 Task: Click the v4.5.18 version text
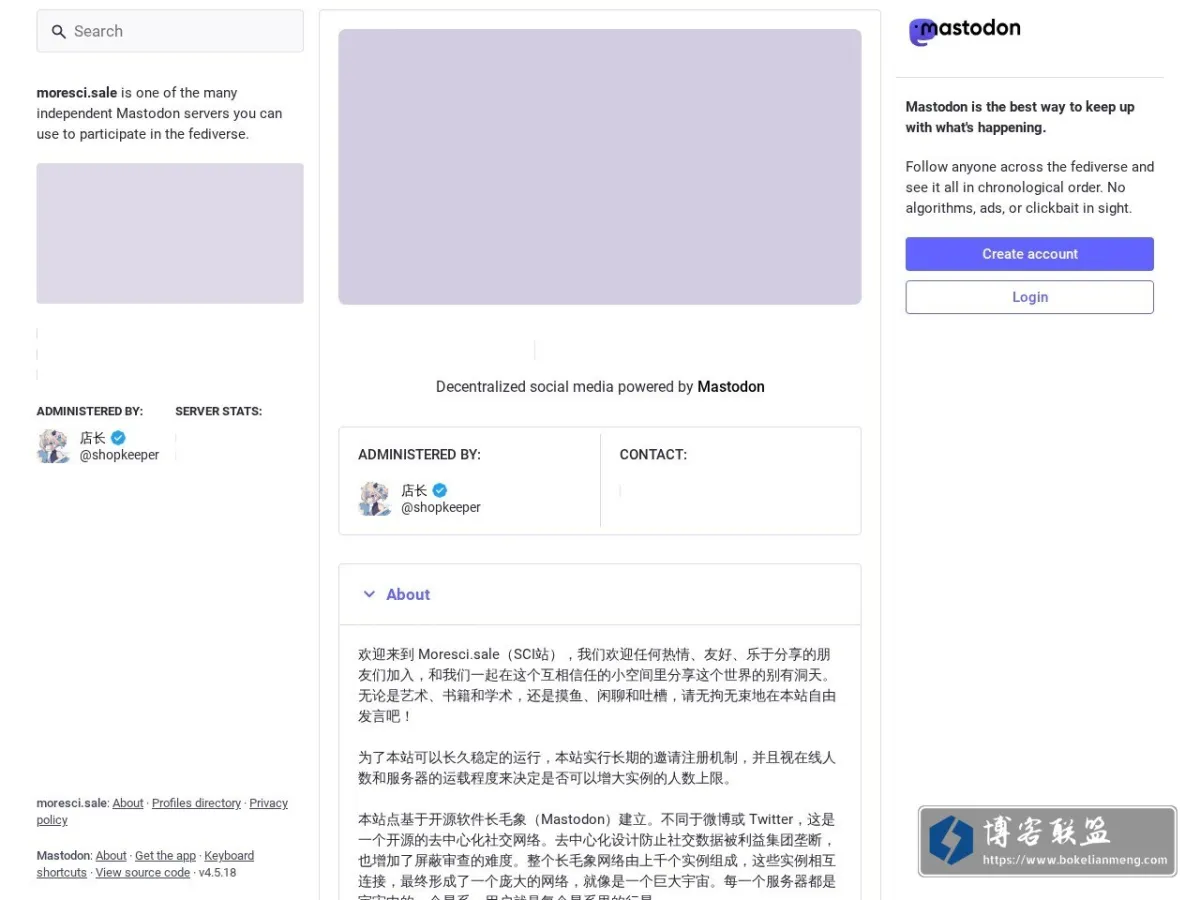(217, 872)
